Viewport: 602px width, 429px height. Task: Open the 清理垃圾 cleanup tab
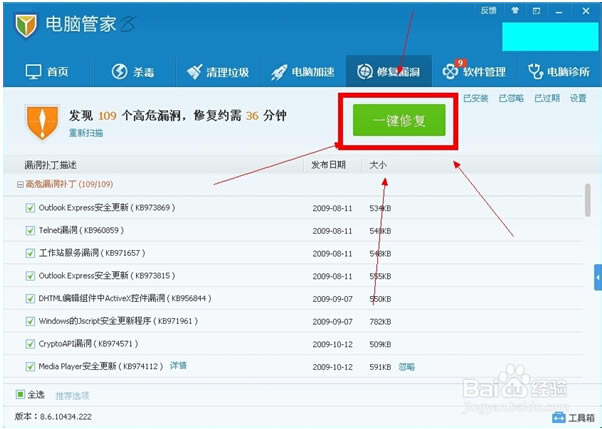(x=218, y=72)
